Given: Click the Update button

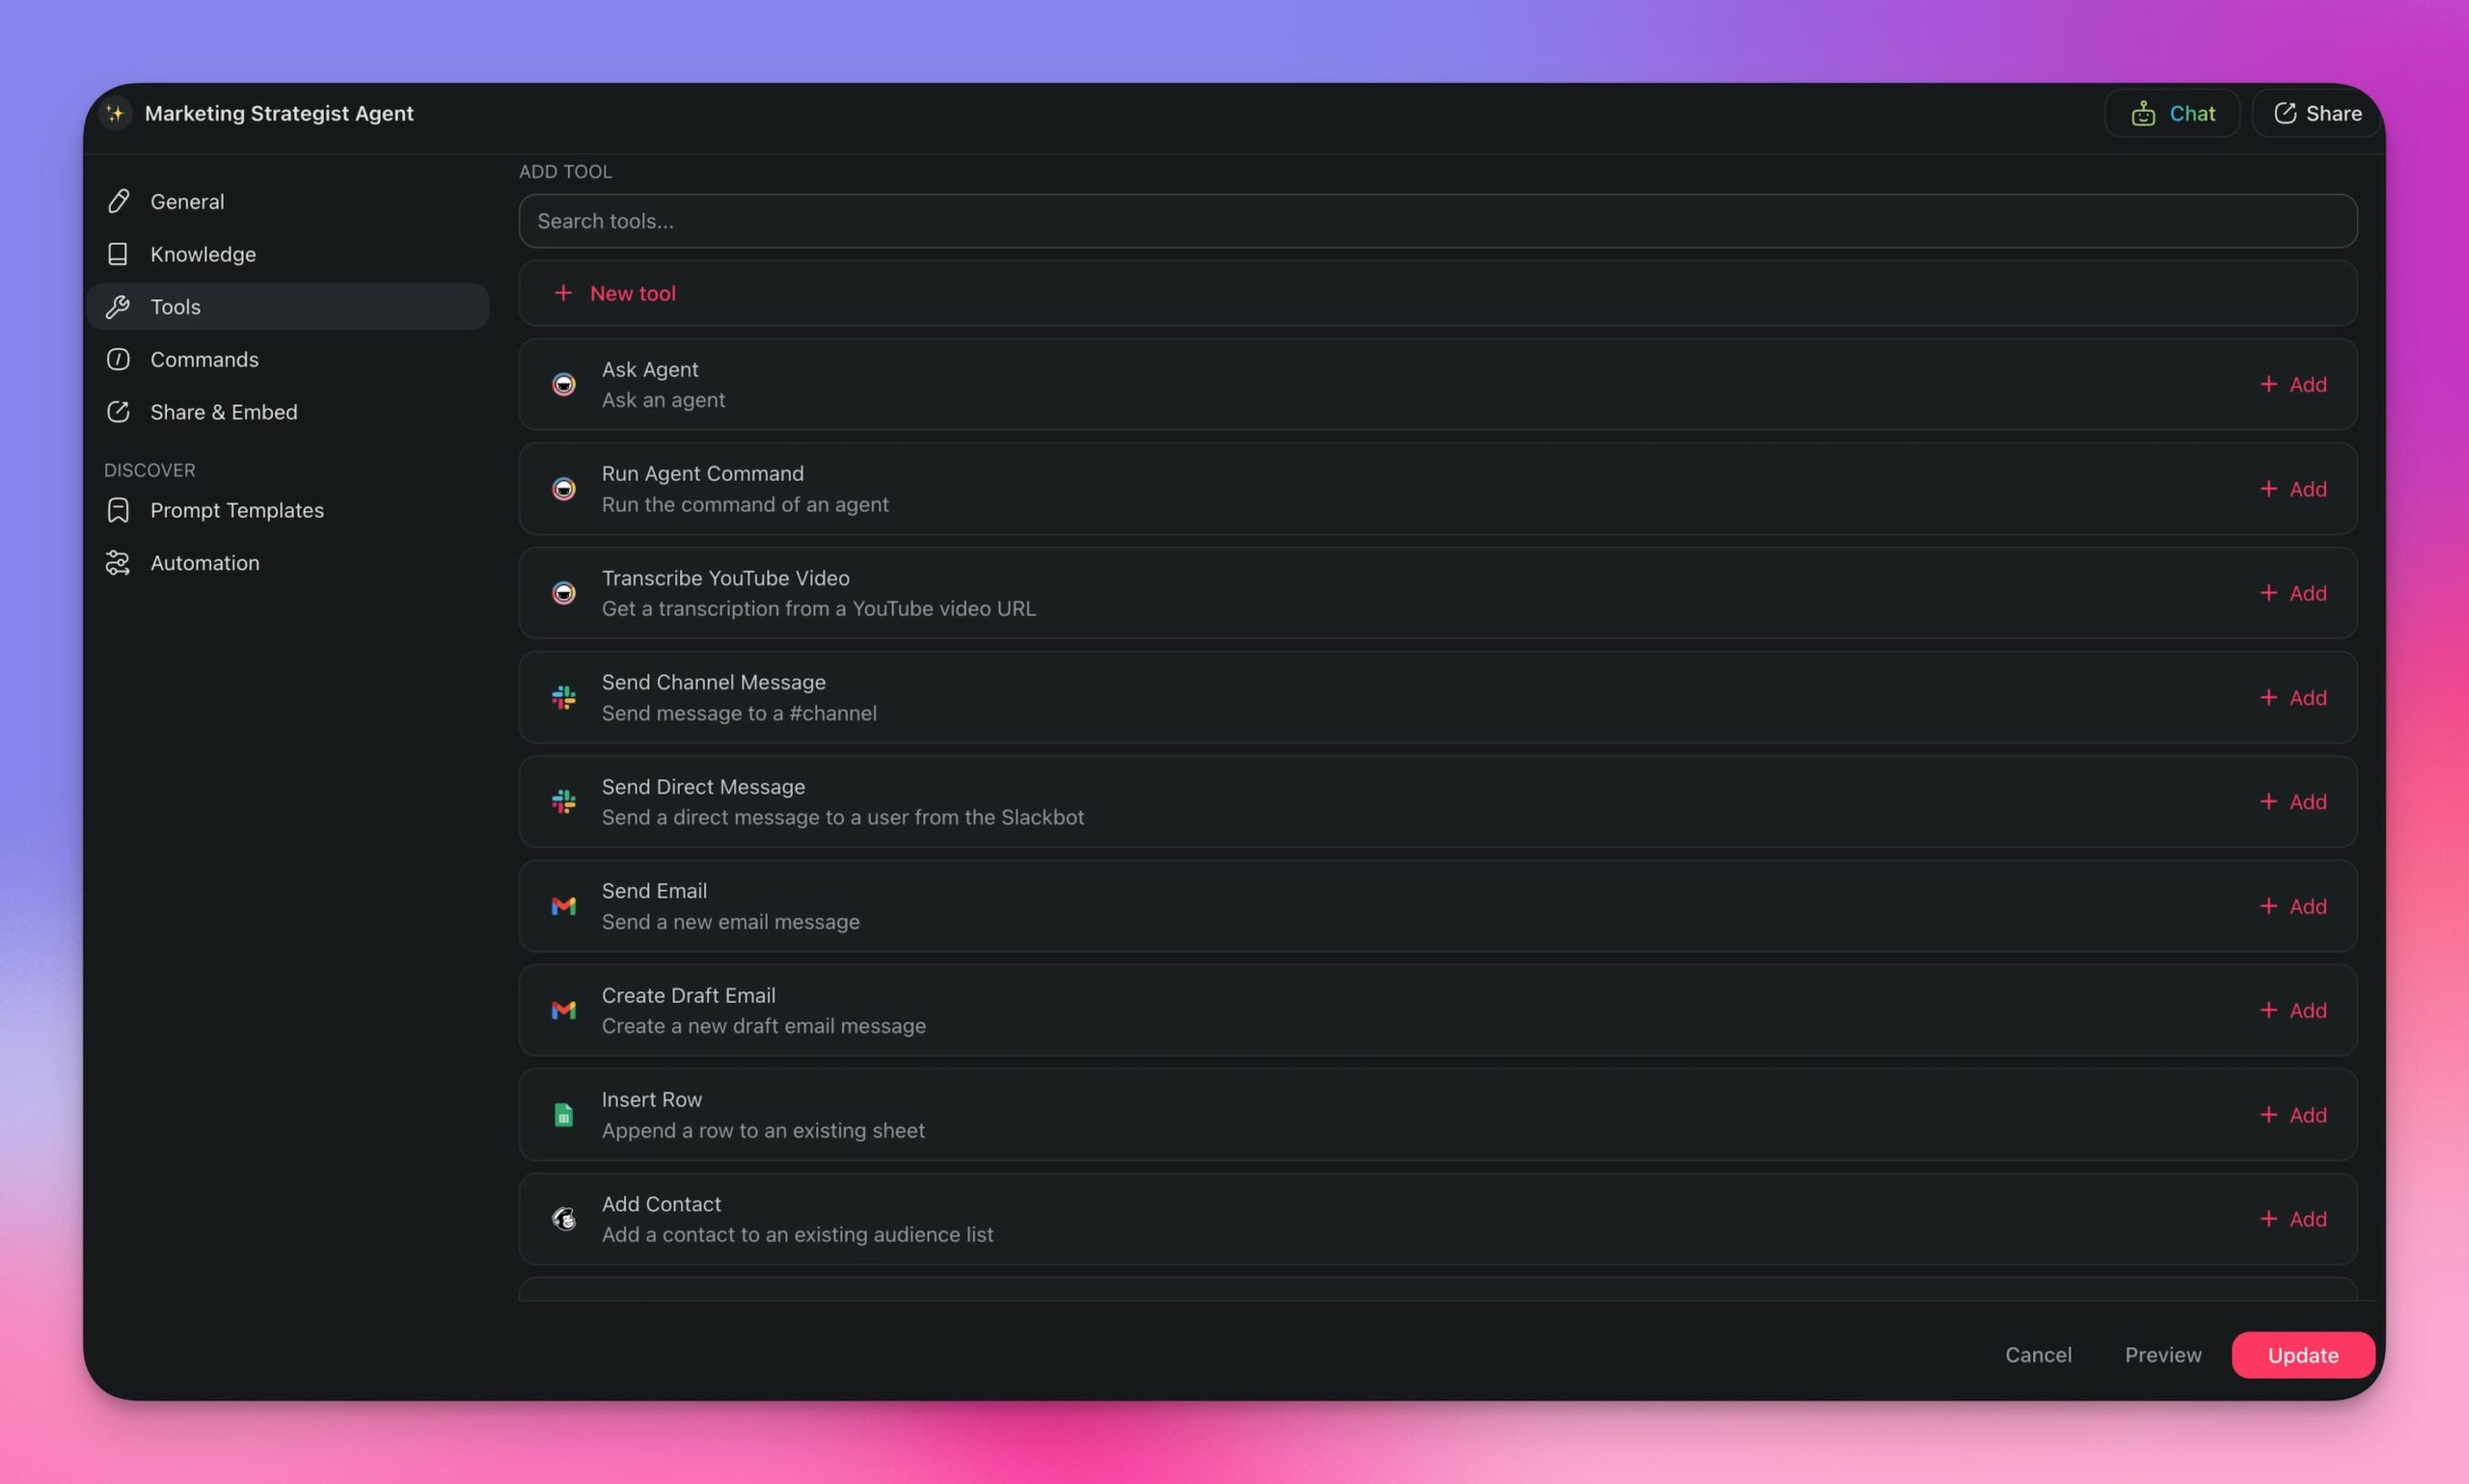Looking at the screenshot, I should 2303,1355.
